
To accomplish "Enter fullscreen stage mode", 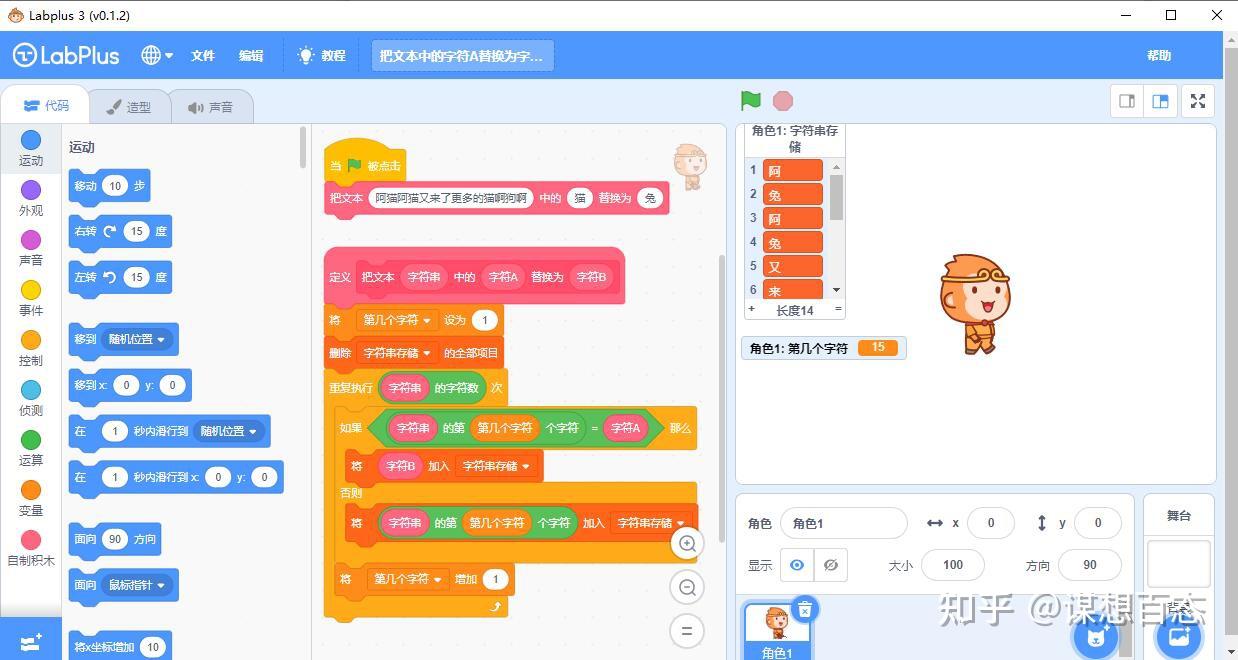I will pyautogui.click(x=1197, y=100).
